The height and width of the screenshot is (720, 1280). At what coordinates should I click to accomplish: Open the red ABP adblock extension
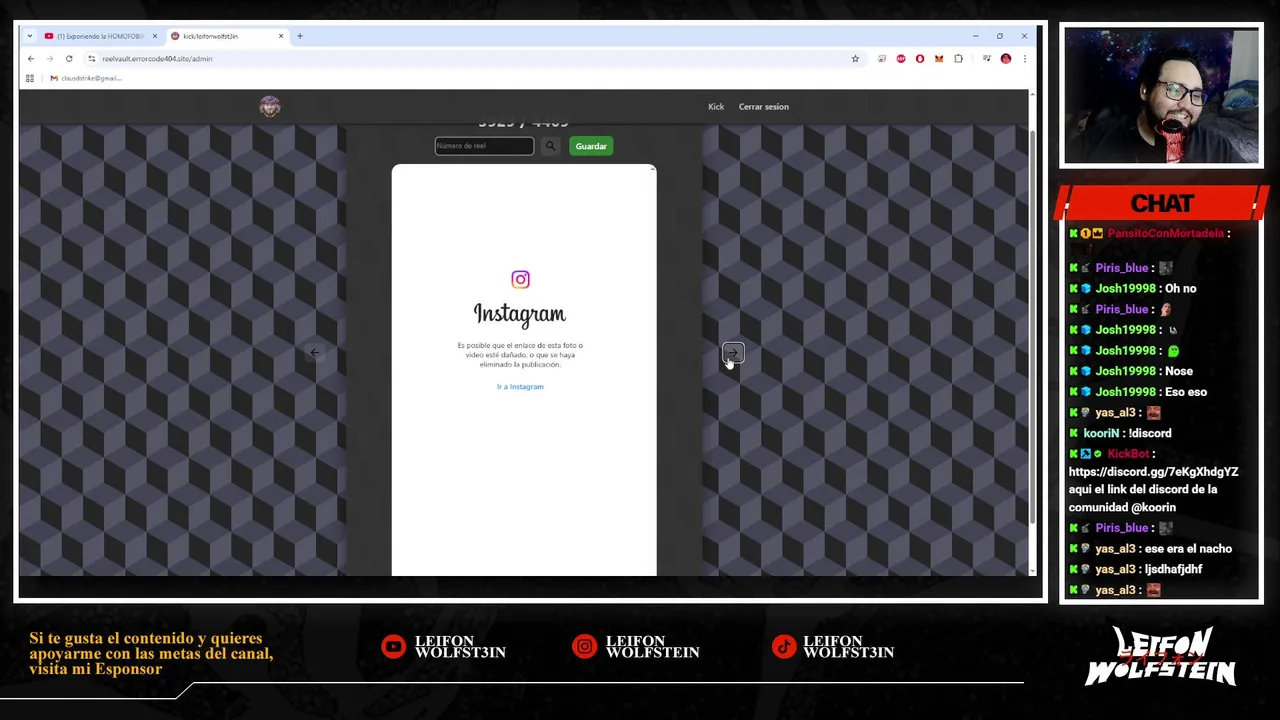coord(901,59)
